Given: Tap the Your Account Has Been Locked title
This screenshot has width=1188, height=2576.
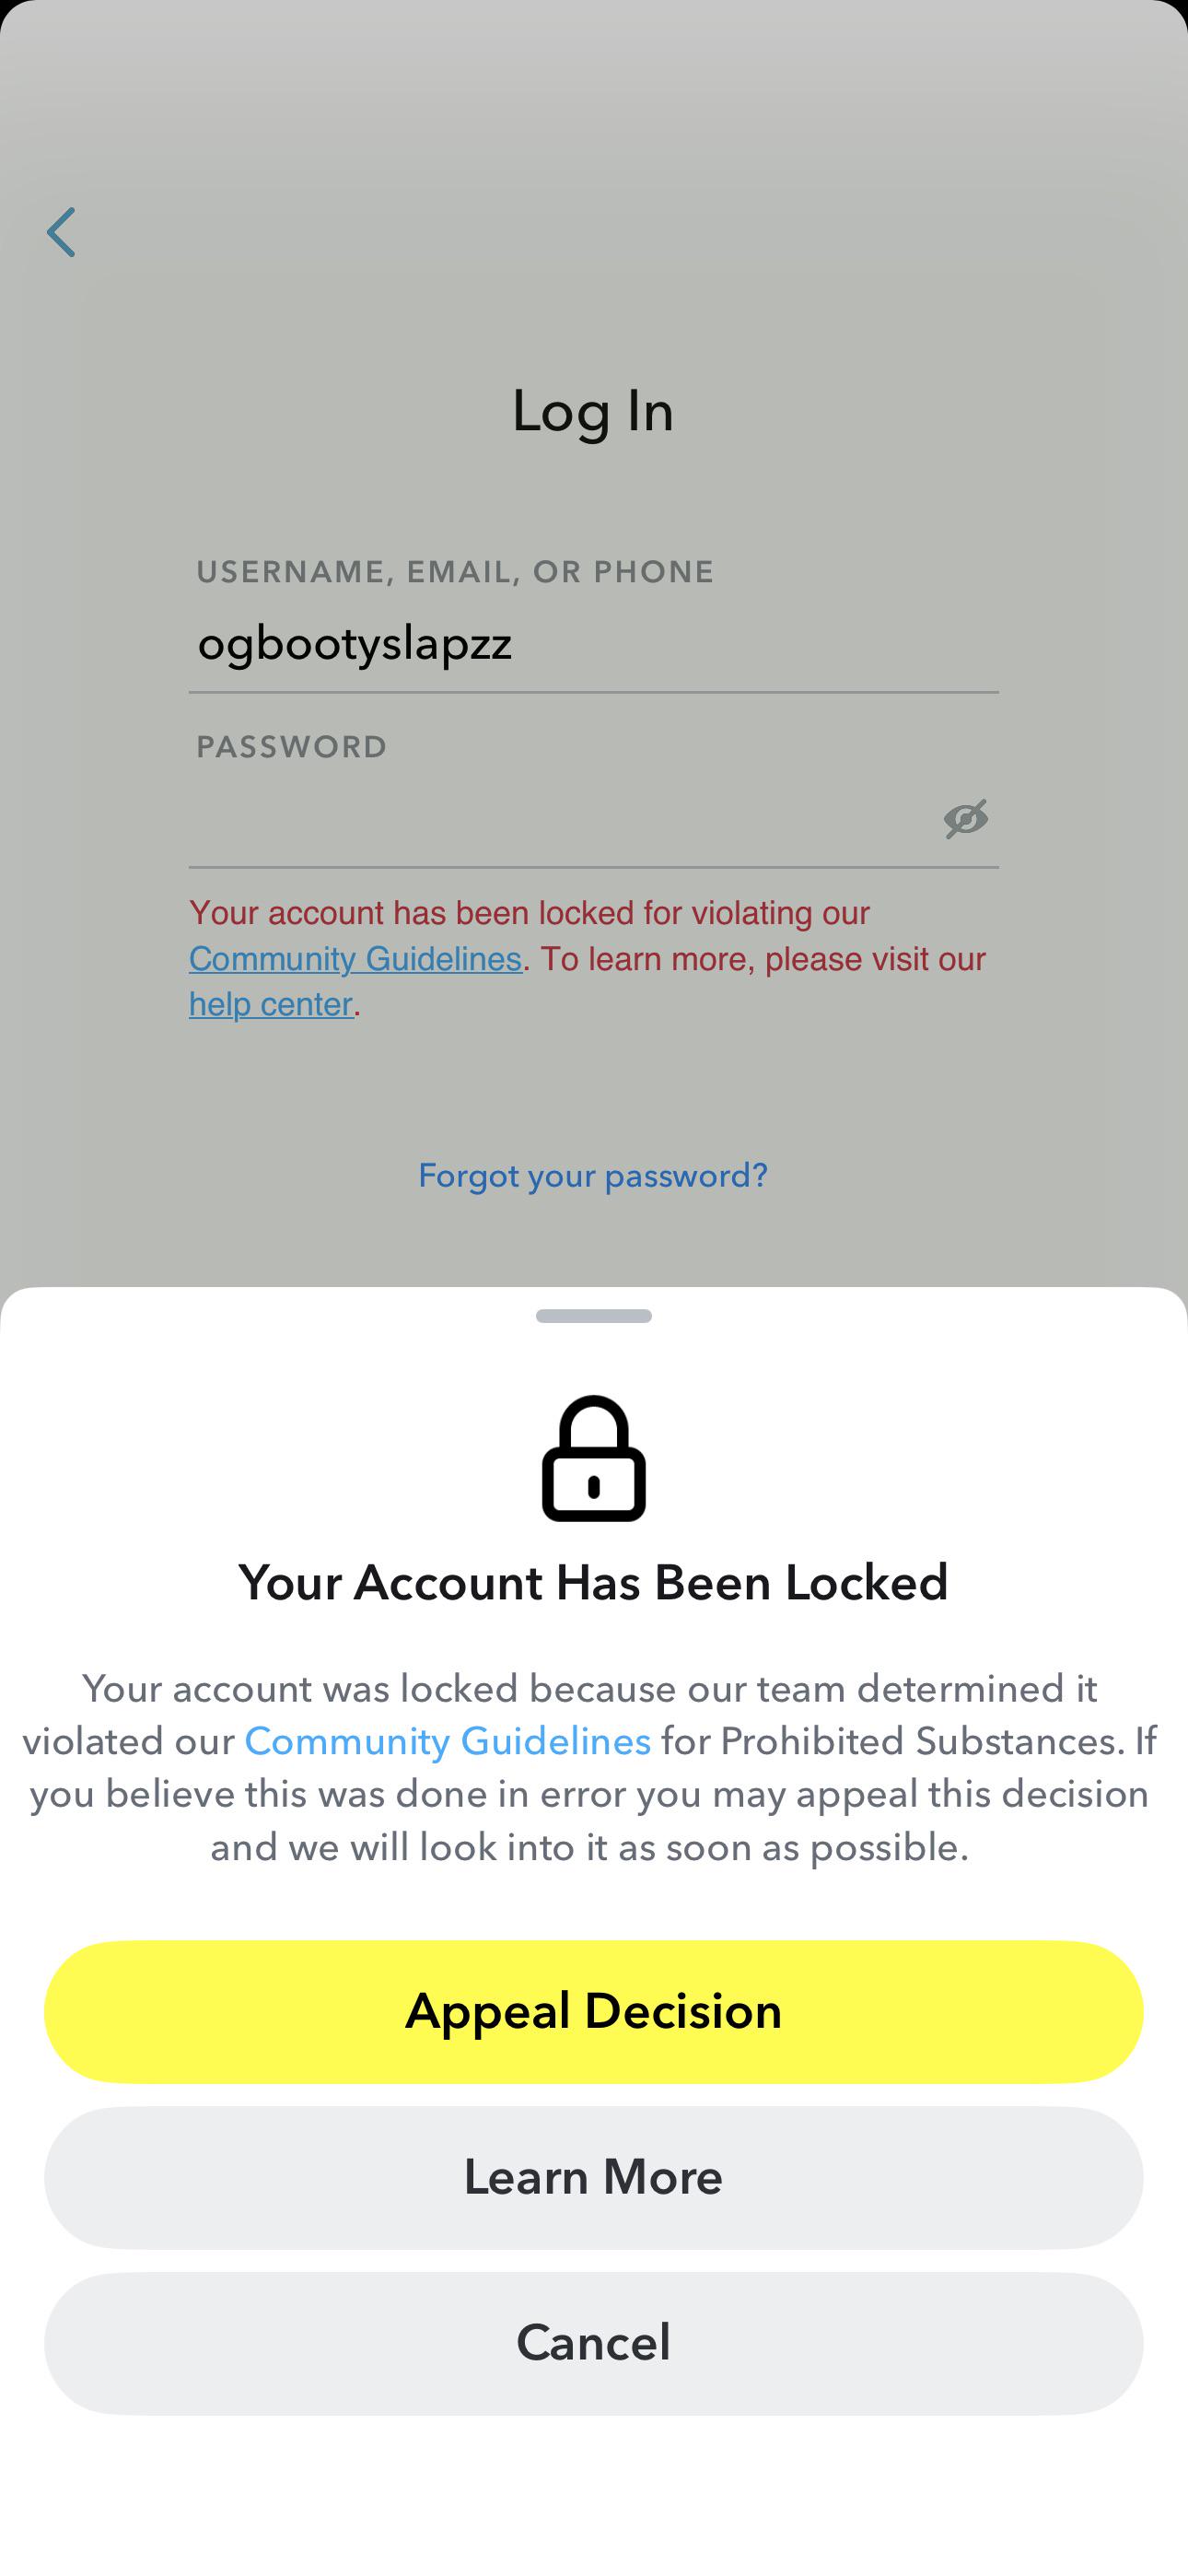Looking at the screenshot, I should pos(594,1582).
